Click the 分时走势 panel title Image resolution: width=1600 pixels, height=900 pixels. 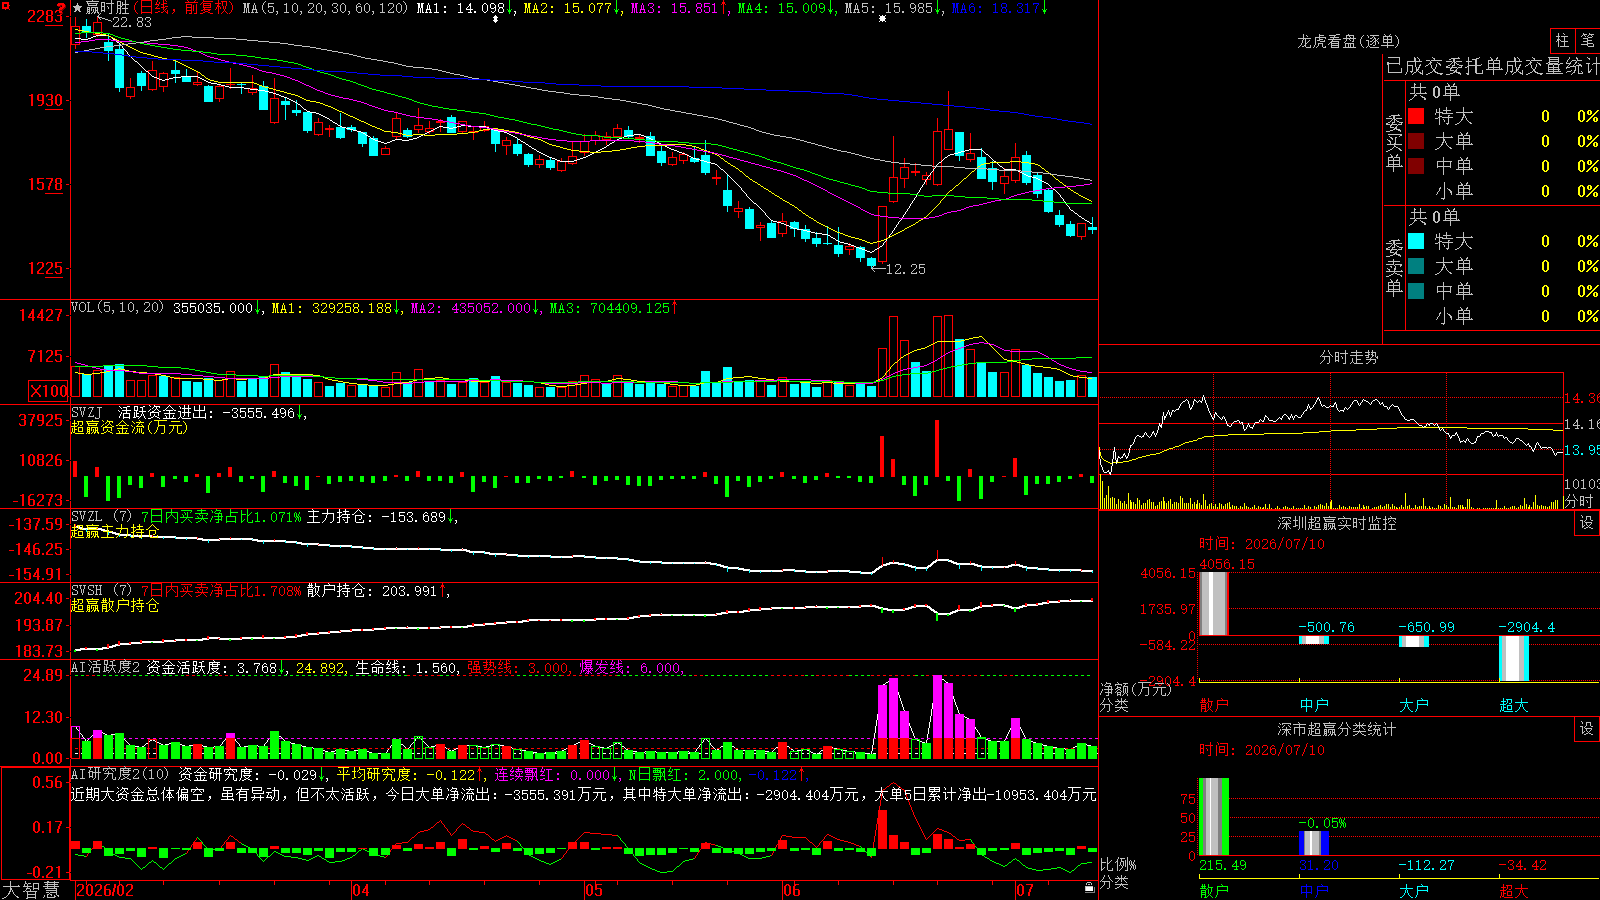(x=1349, y=357)
